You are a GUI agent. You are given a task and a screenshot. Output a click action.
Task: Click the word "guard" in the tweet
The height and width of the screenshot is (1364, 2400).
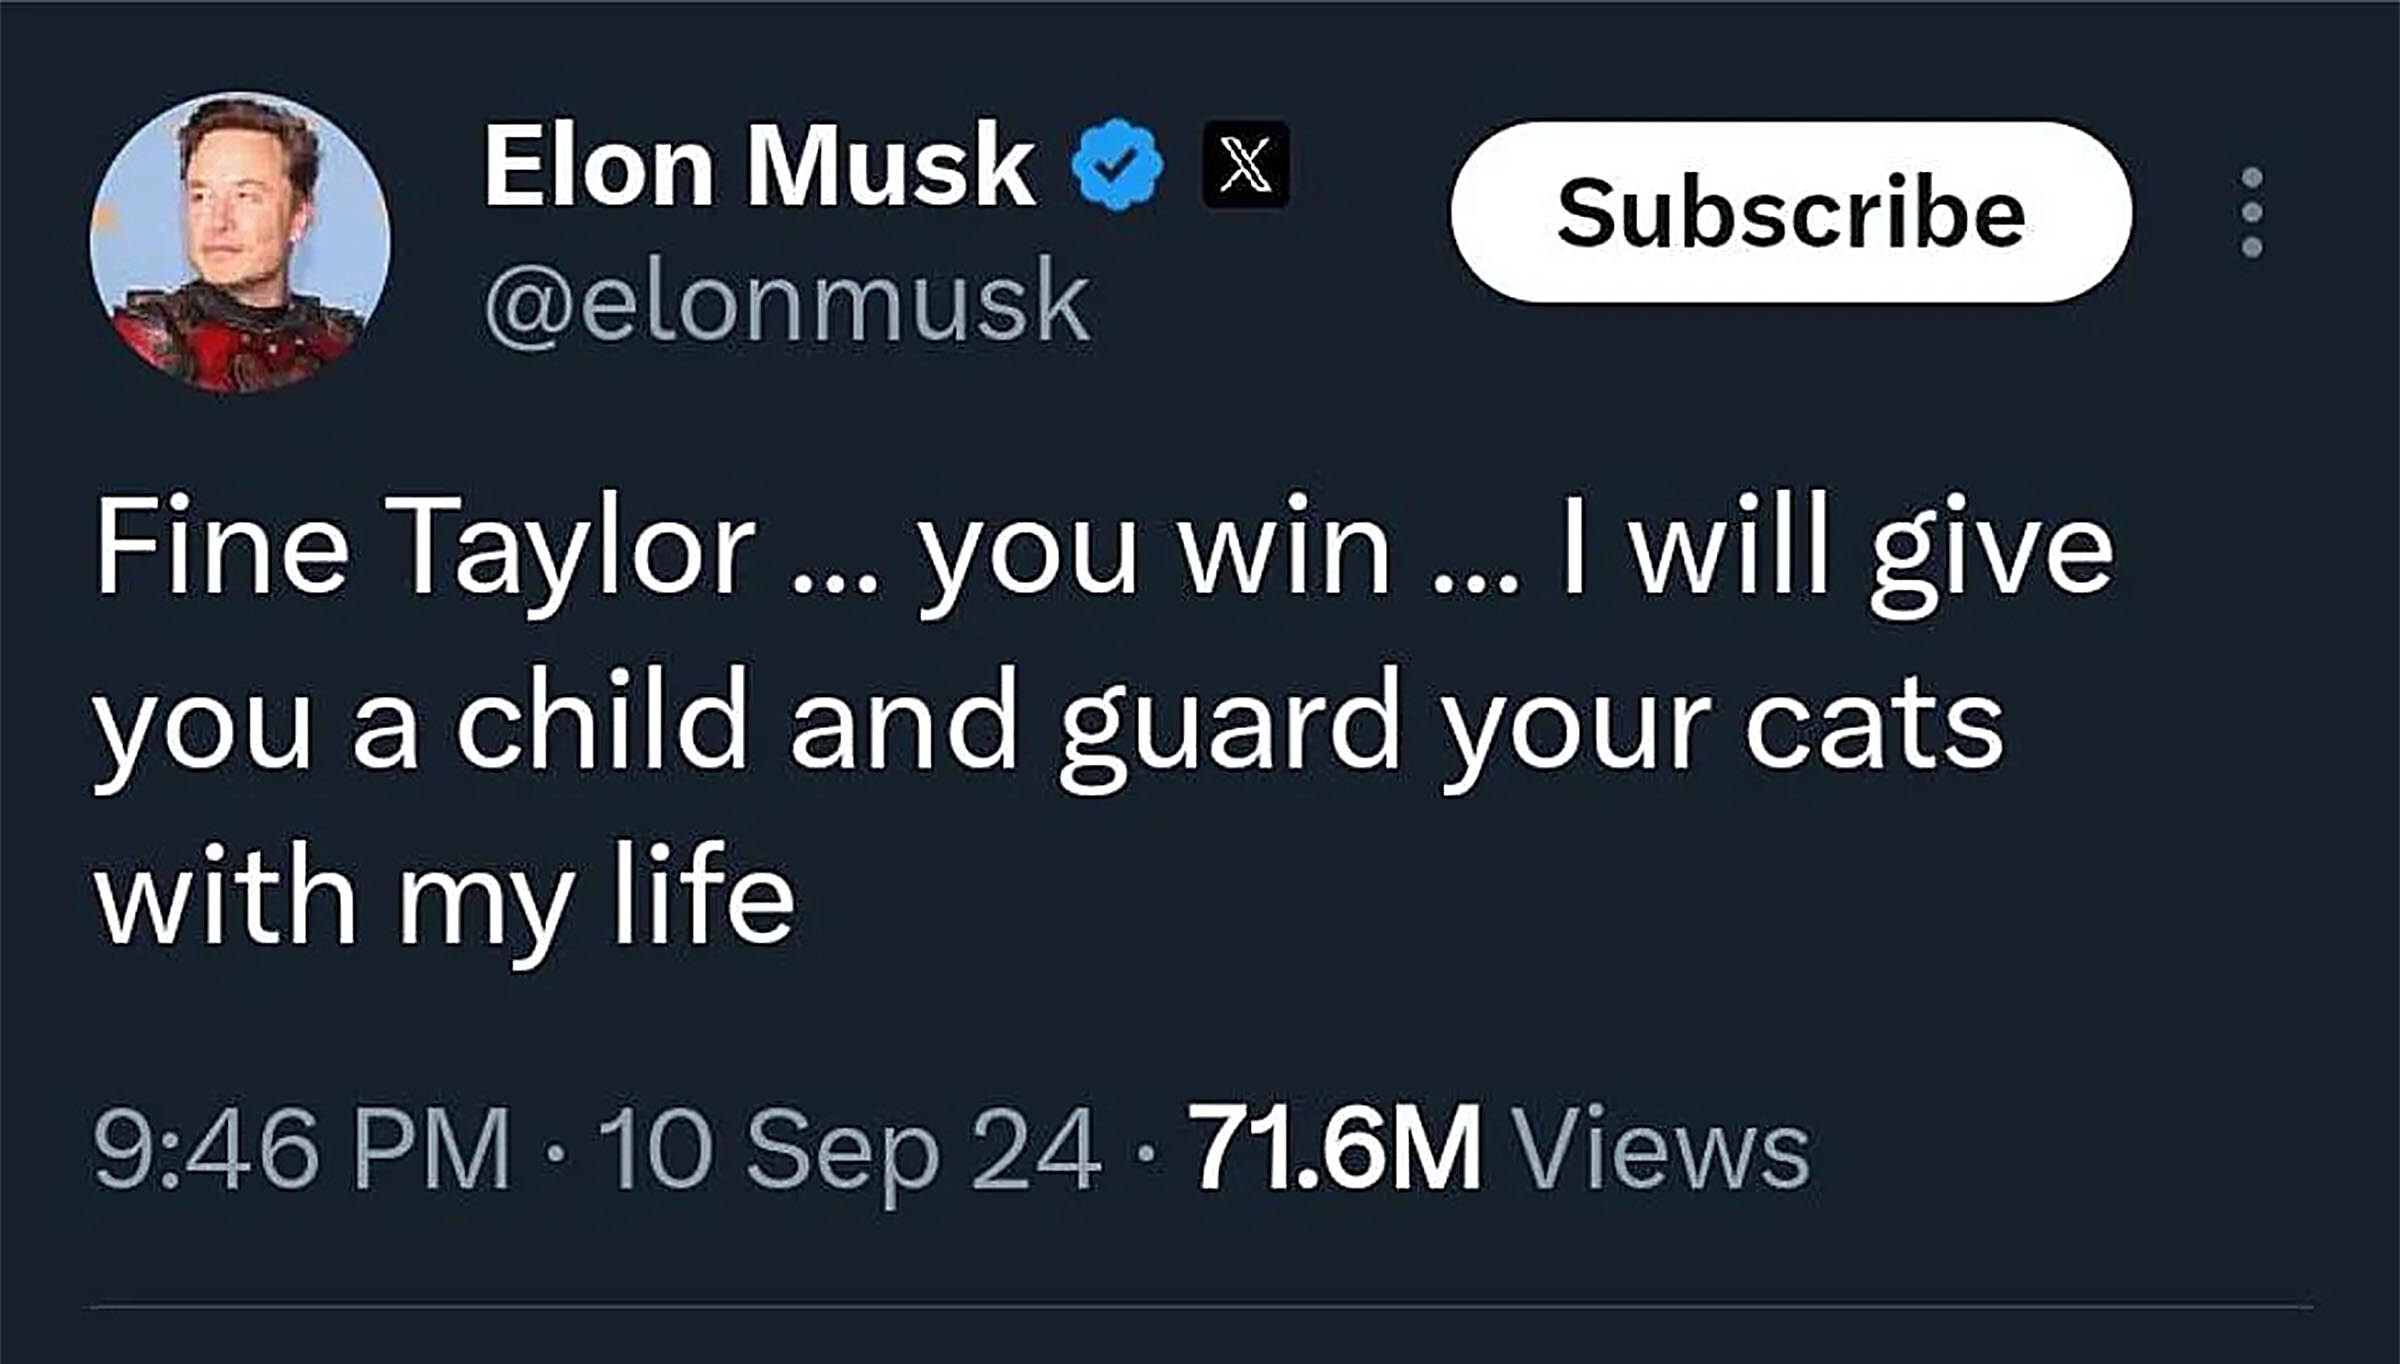(1230, 725)
